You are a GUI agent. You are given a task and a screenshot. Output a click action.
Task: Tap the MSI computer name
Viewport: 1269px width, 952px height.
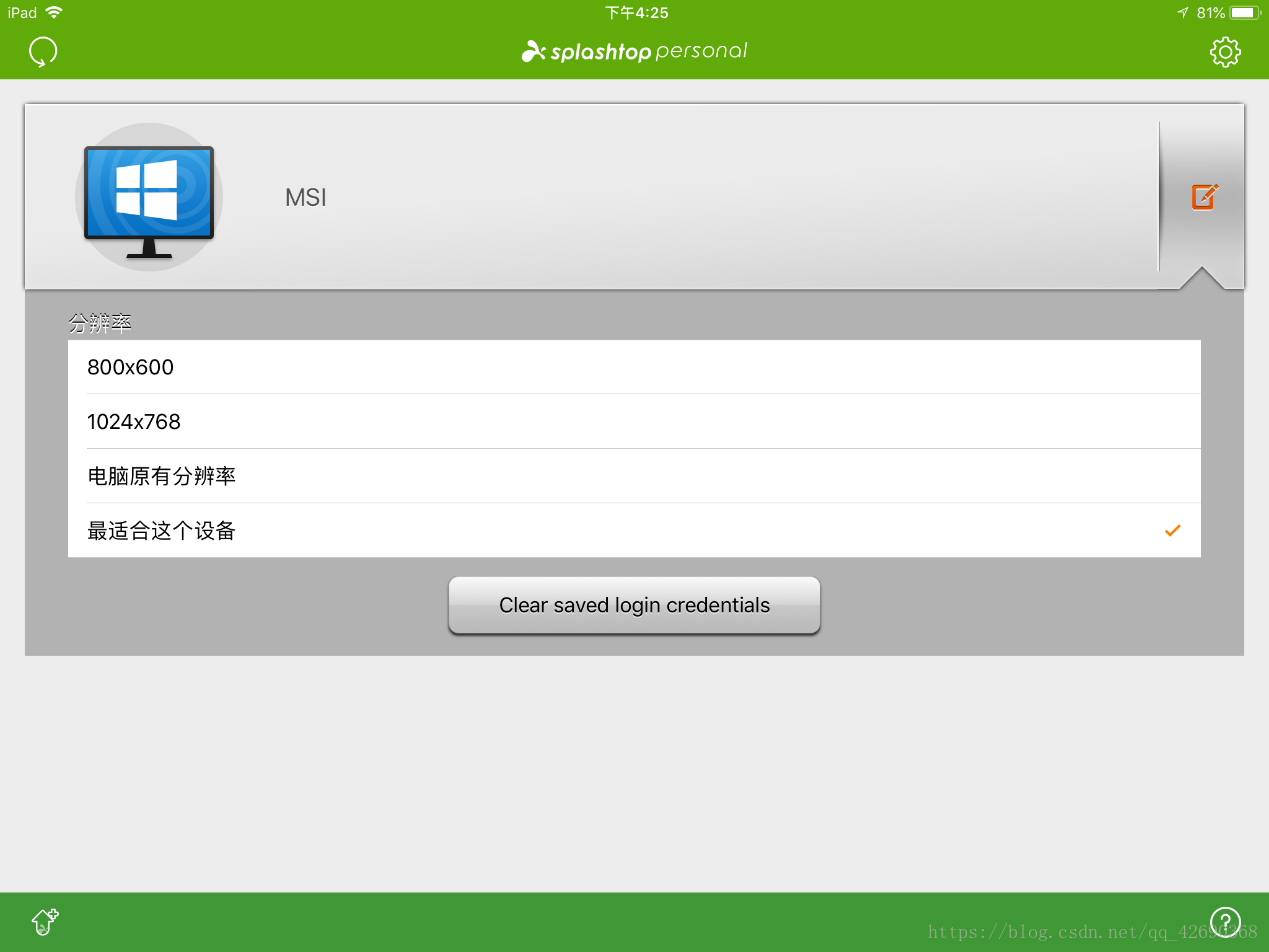coord(306,198)
